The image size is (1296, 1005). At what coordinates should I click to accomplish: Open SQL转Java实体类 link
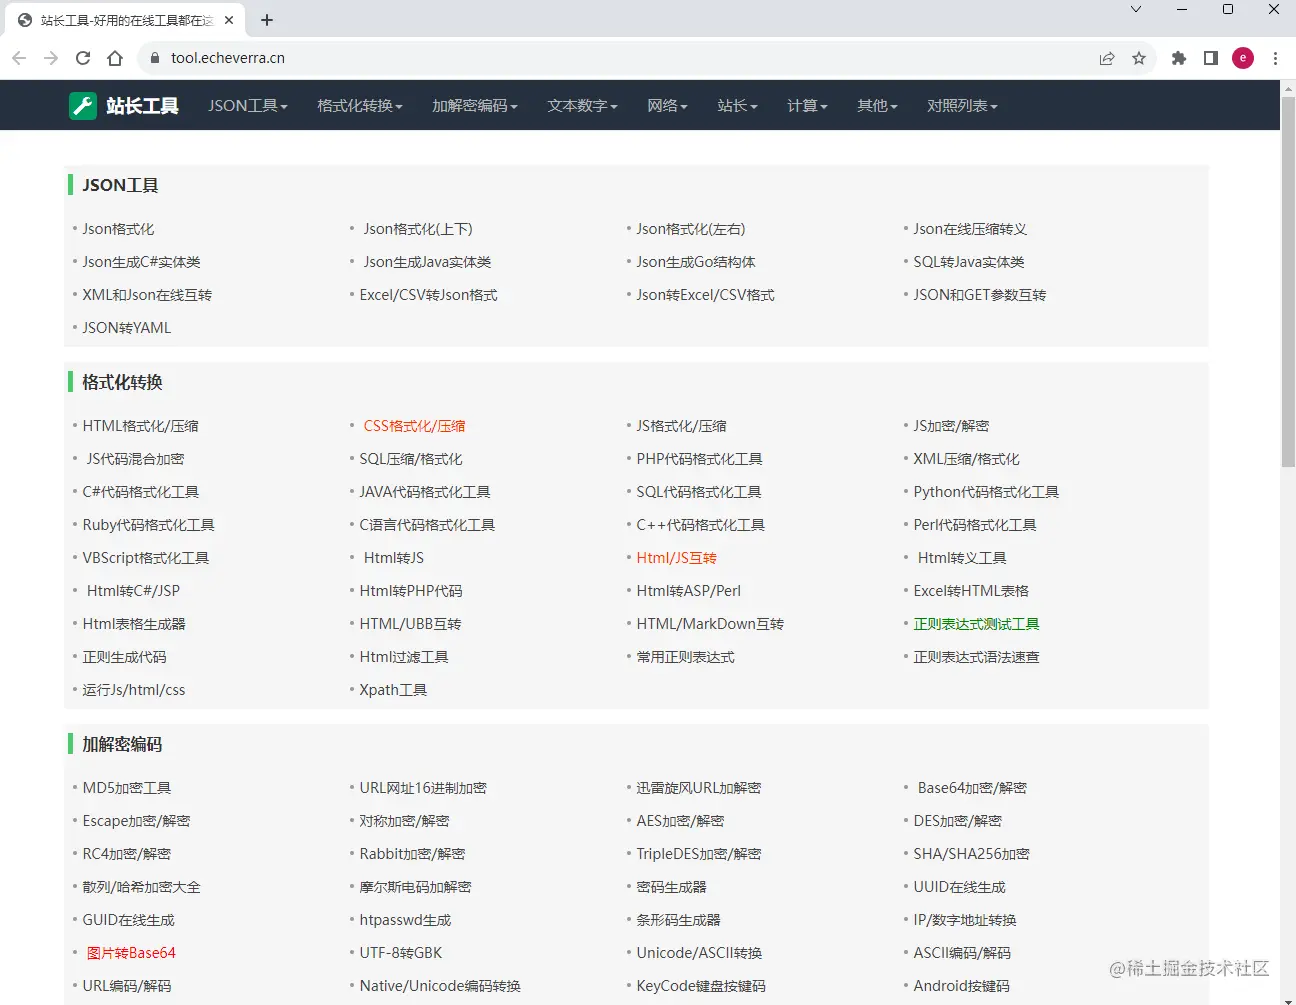point(969,262)
